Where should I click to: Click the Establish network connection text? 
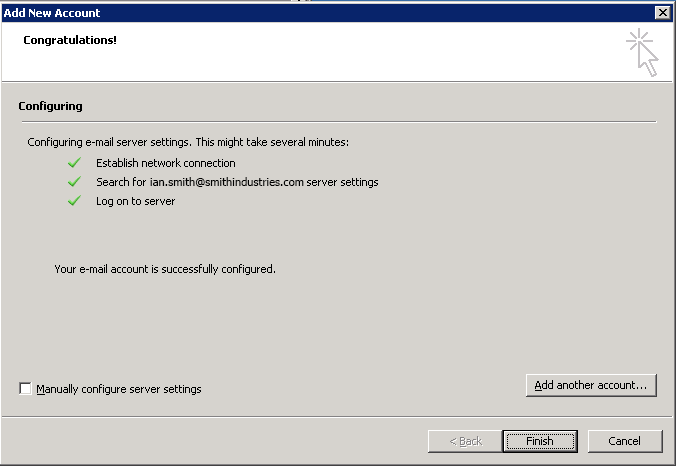point(166,163)
